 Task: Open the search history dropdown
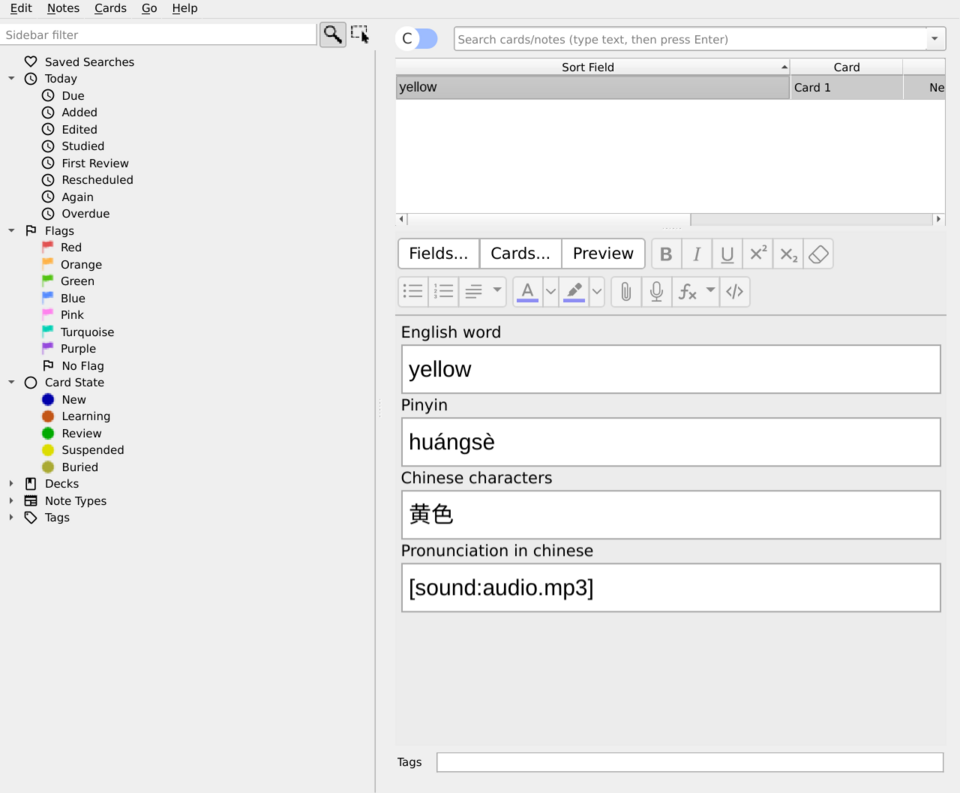[x=934, y=38]
